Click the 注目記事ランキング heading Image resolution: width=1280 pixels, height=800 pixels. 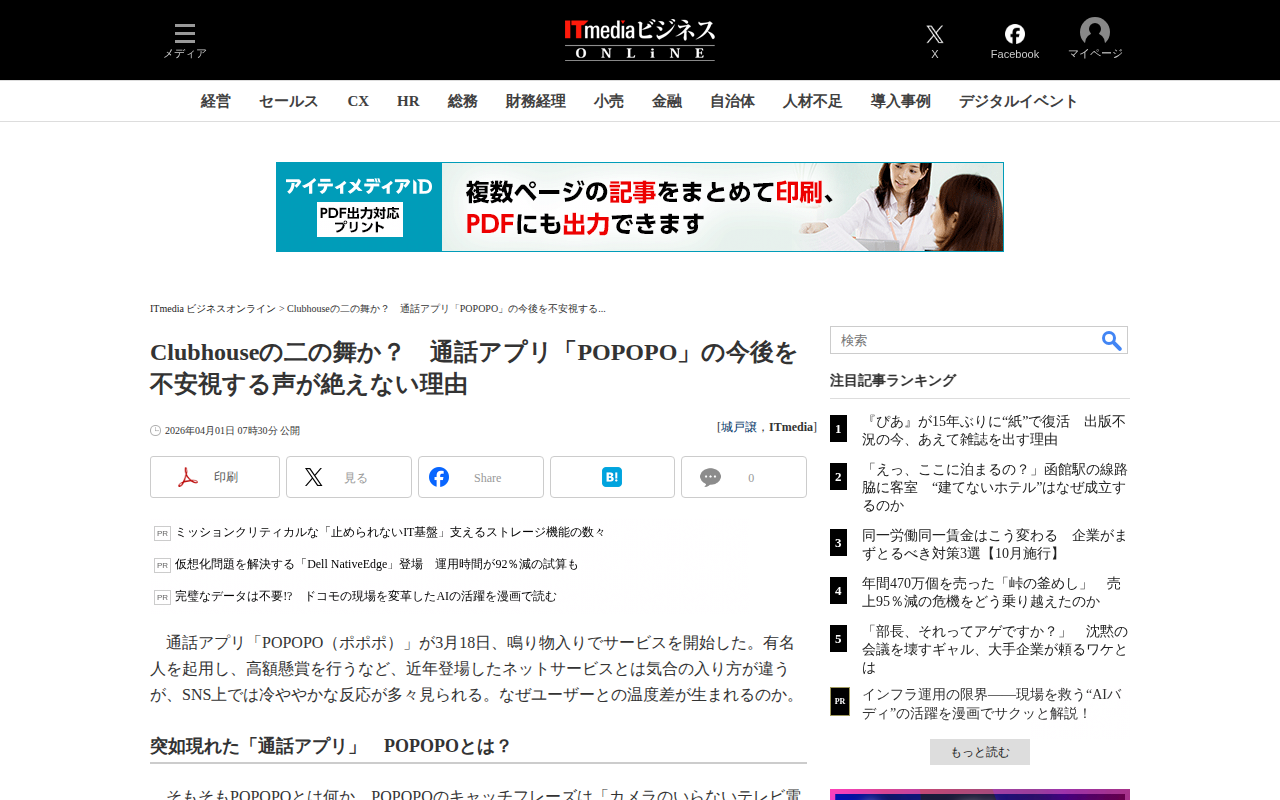tap(893, 380)
